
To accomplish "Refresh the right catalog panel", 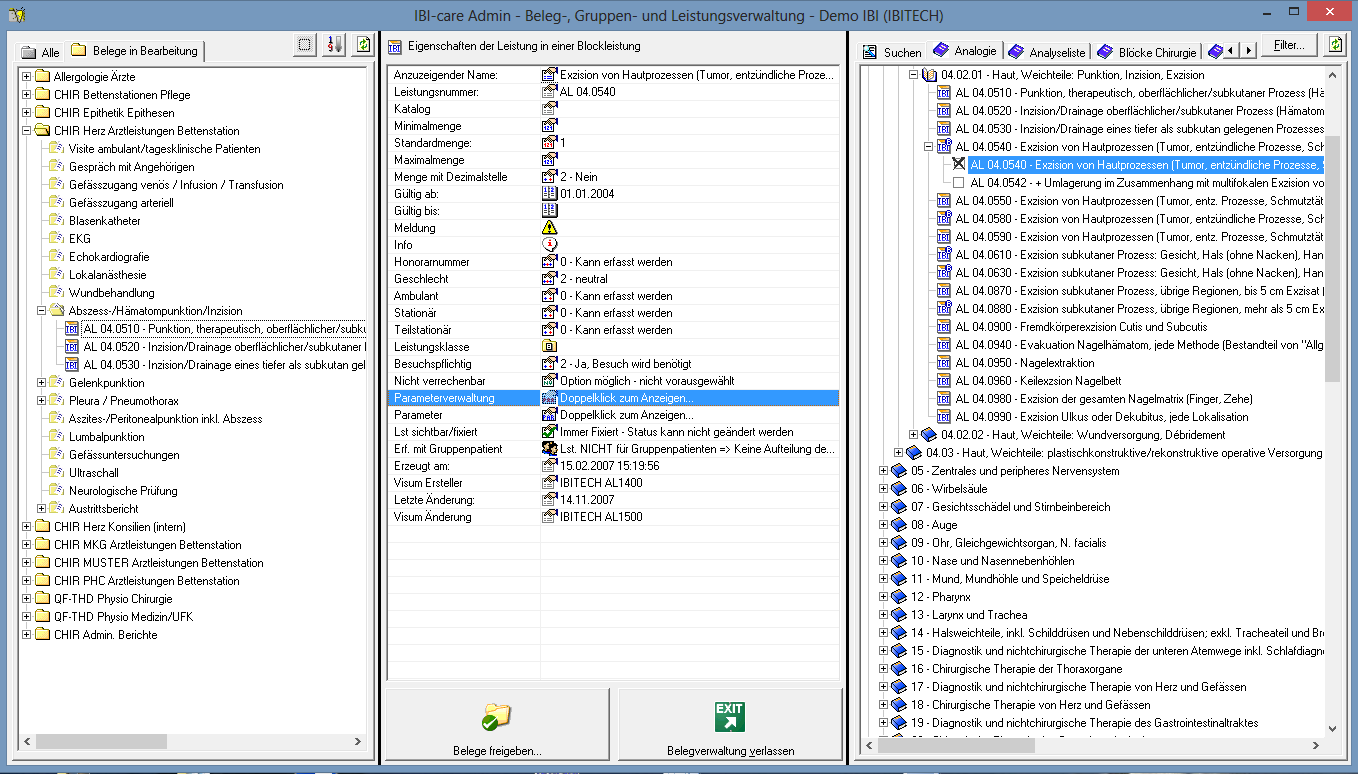I will 1335,45.
